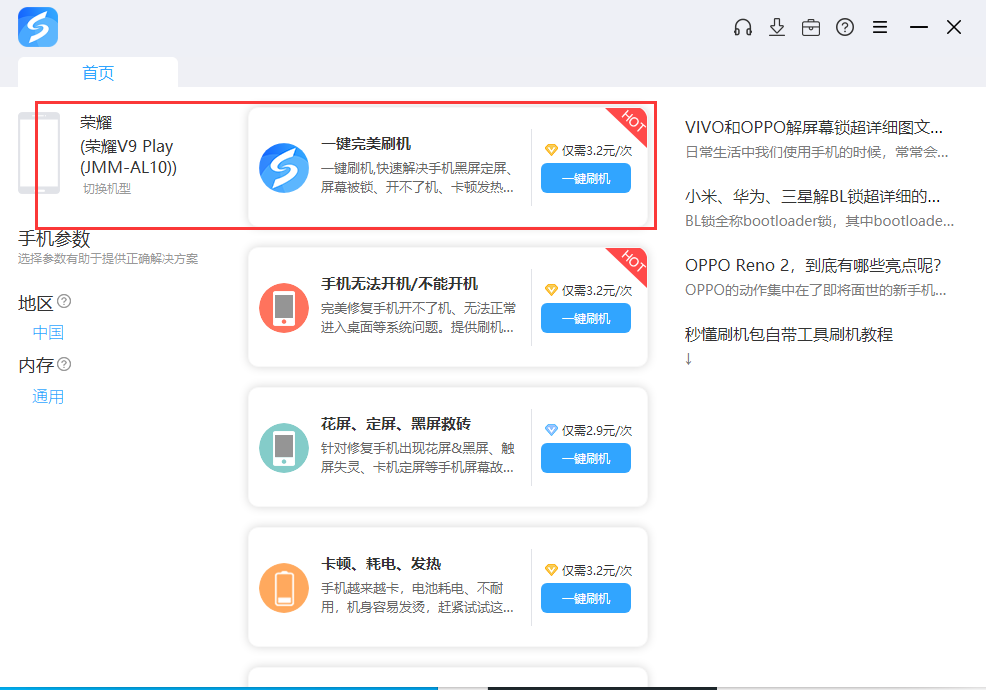Image resolution: width=986 pixels, height=690 pixels.
Task: Open customer service headphones icon
Action: point(743,27)
